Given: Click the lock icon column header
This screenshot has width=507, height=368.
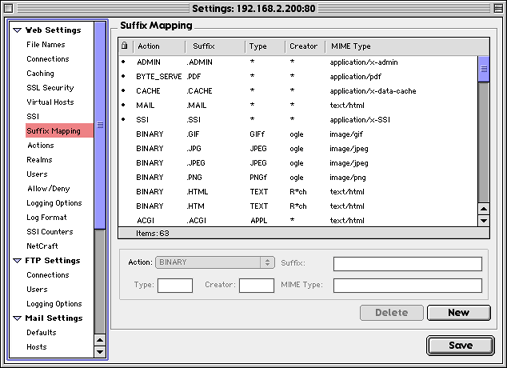Looking at the screenshot, I should click(x=125, y=46).
